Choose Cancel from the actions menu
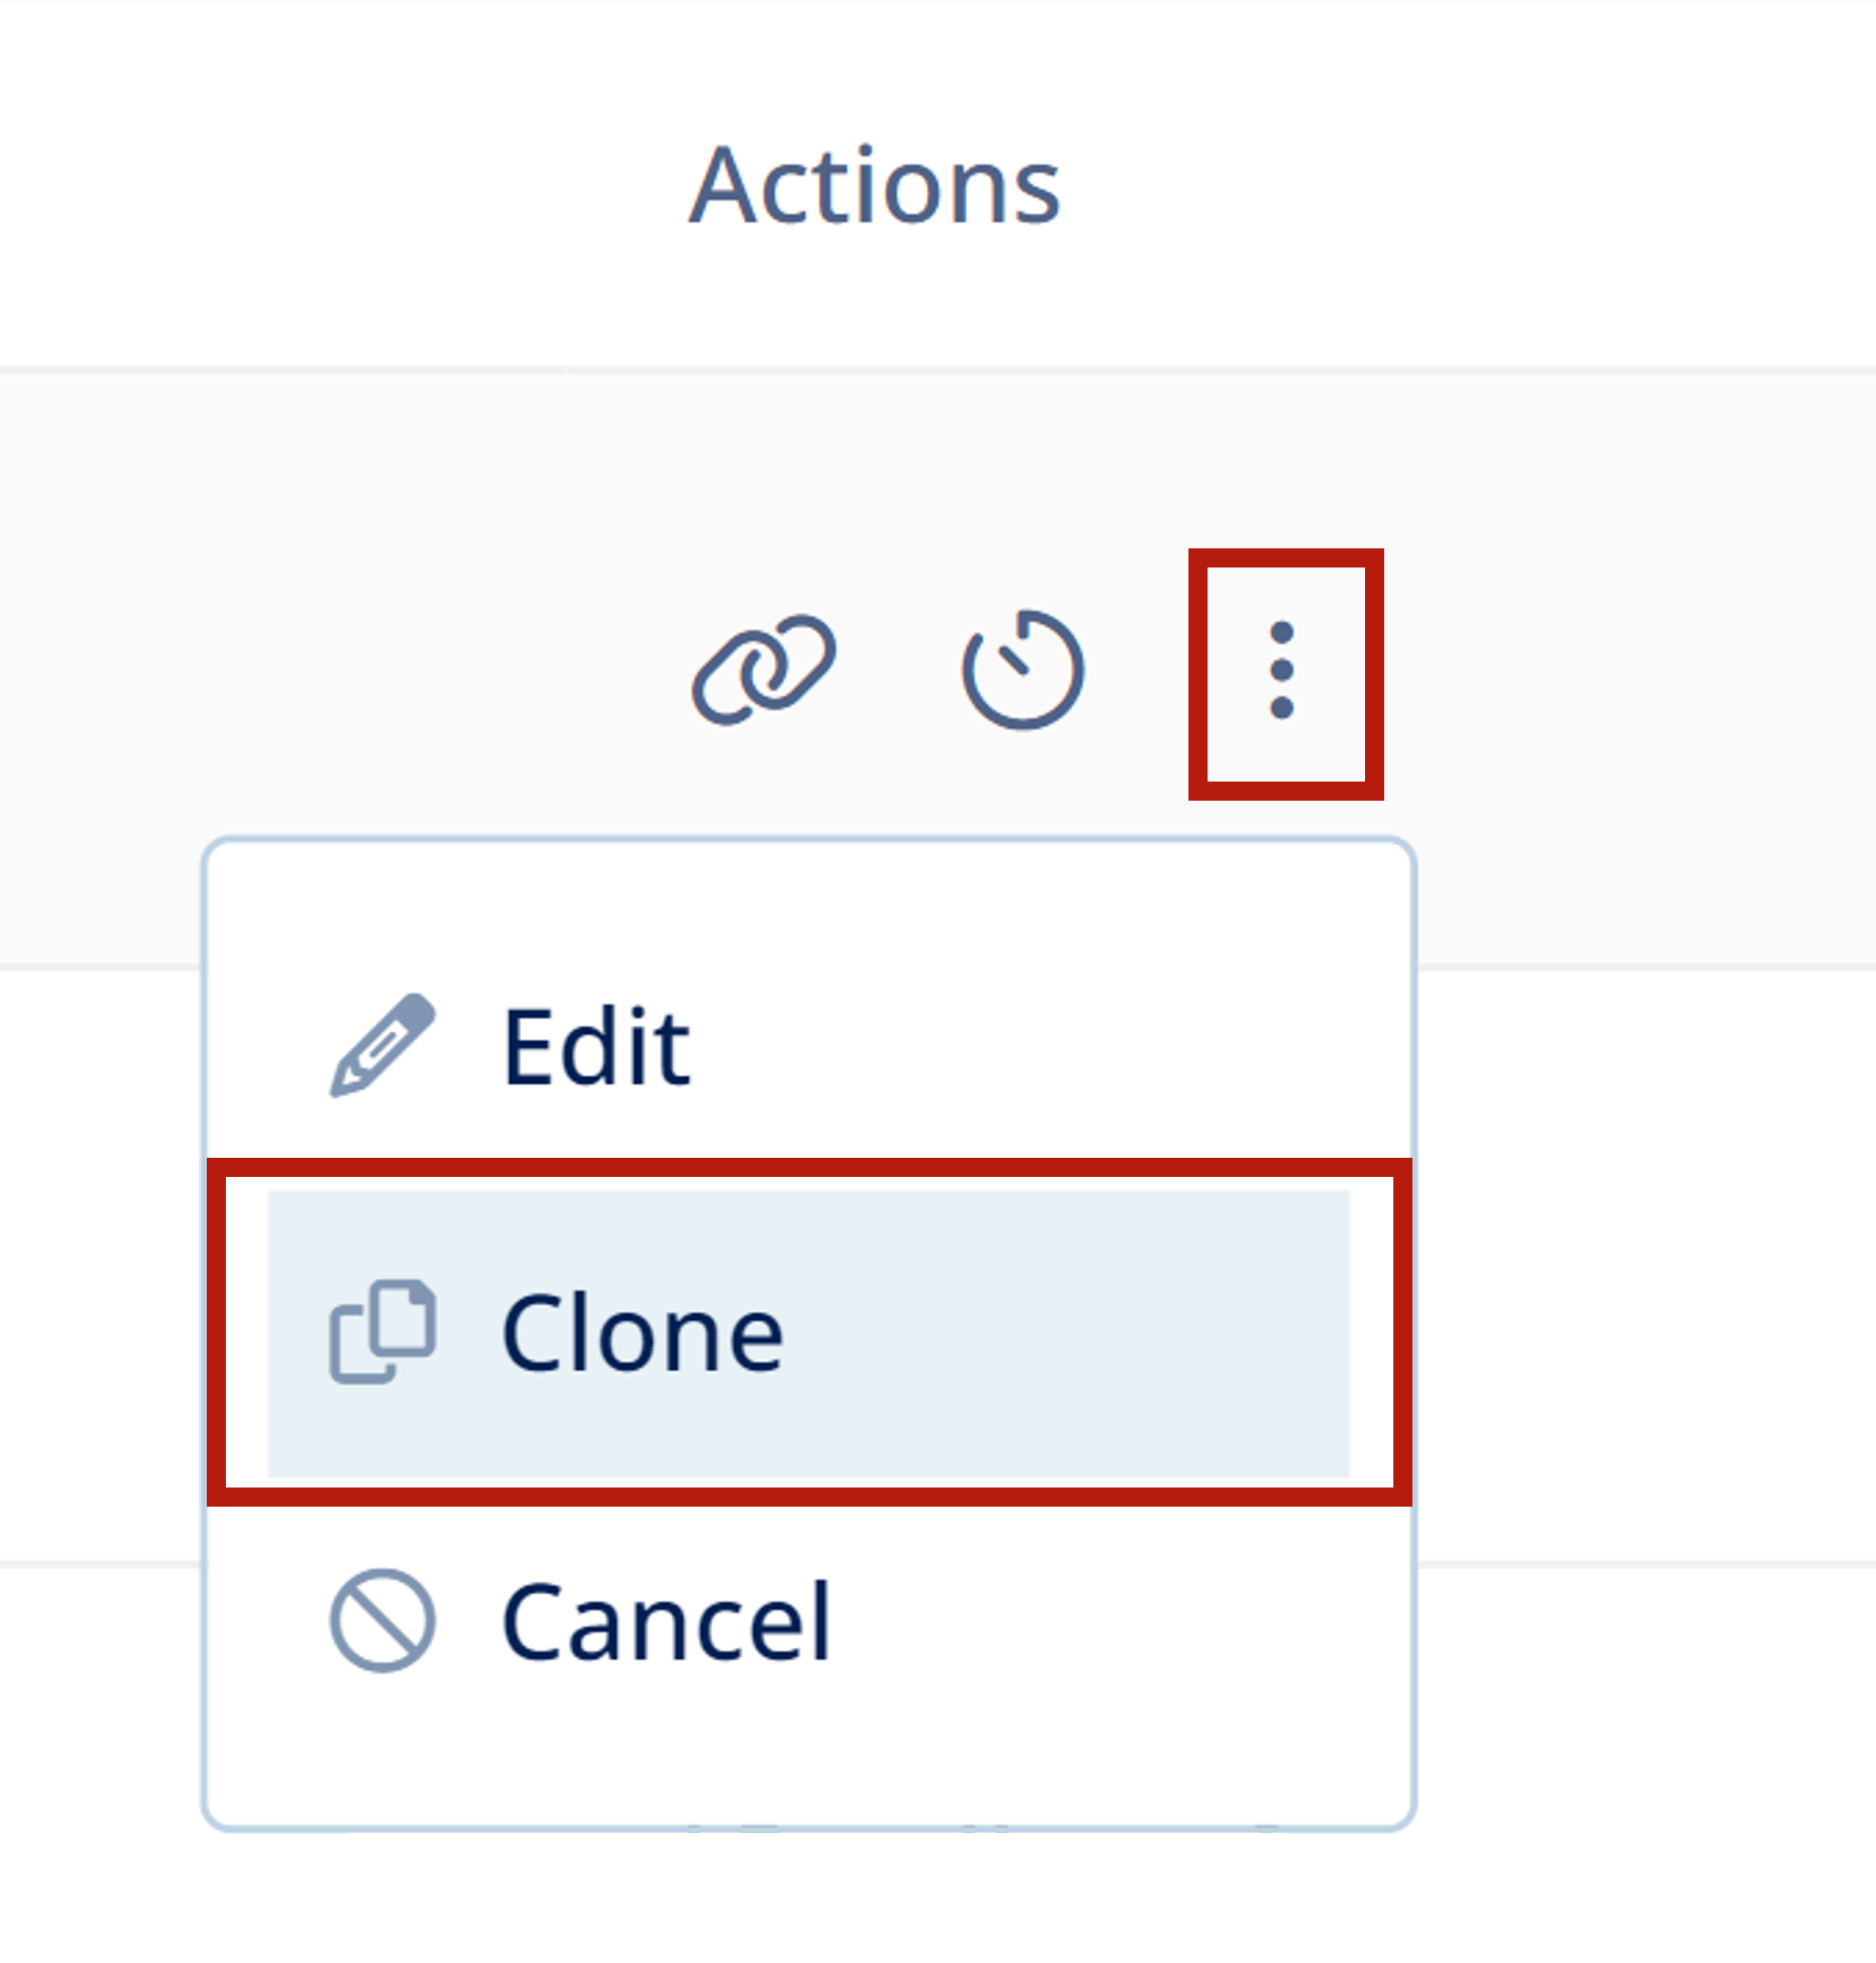The image size is (1876, 1963). click(808, 1621)
